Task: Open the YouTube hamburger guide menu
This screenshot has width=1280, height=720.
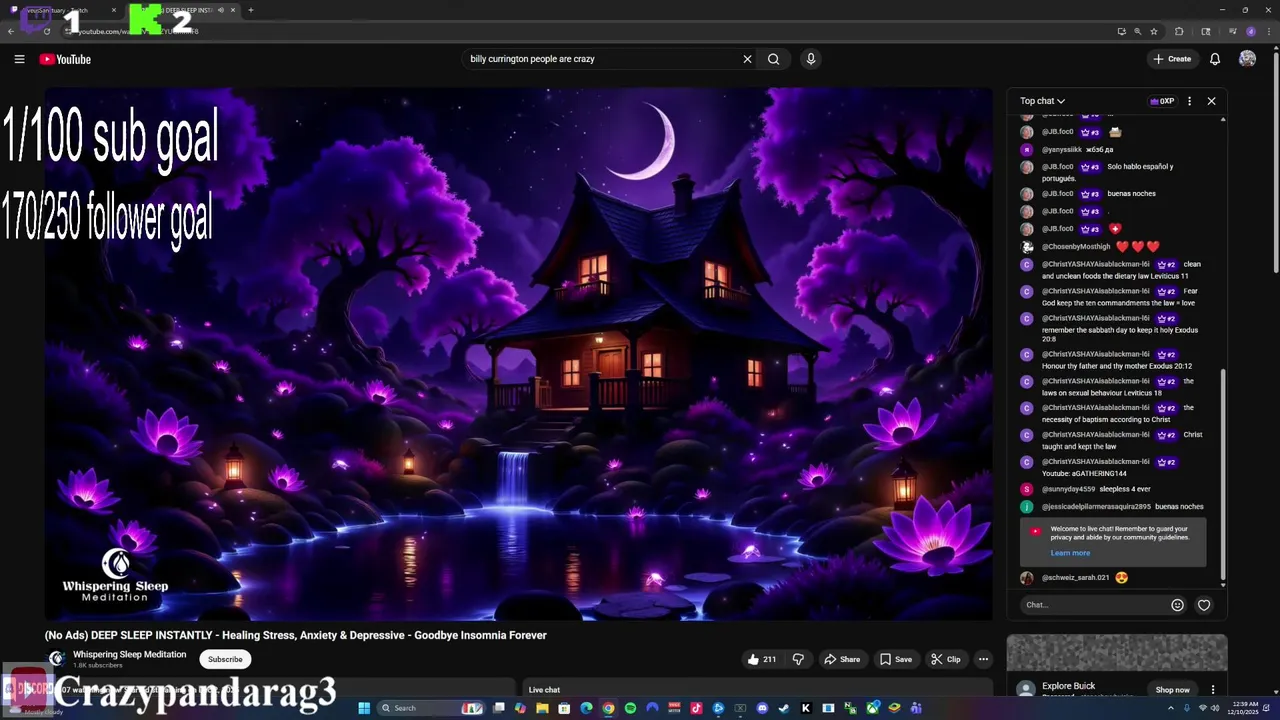Action: [19, 59]
